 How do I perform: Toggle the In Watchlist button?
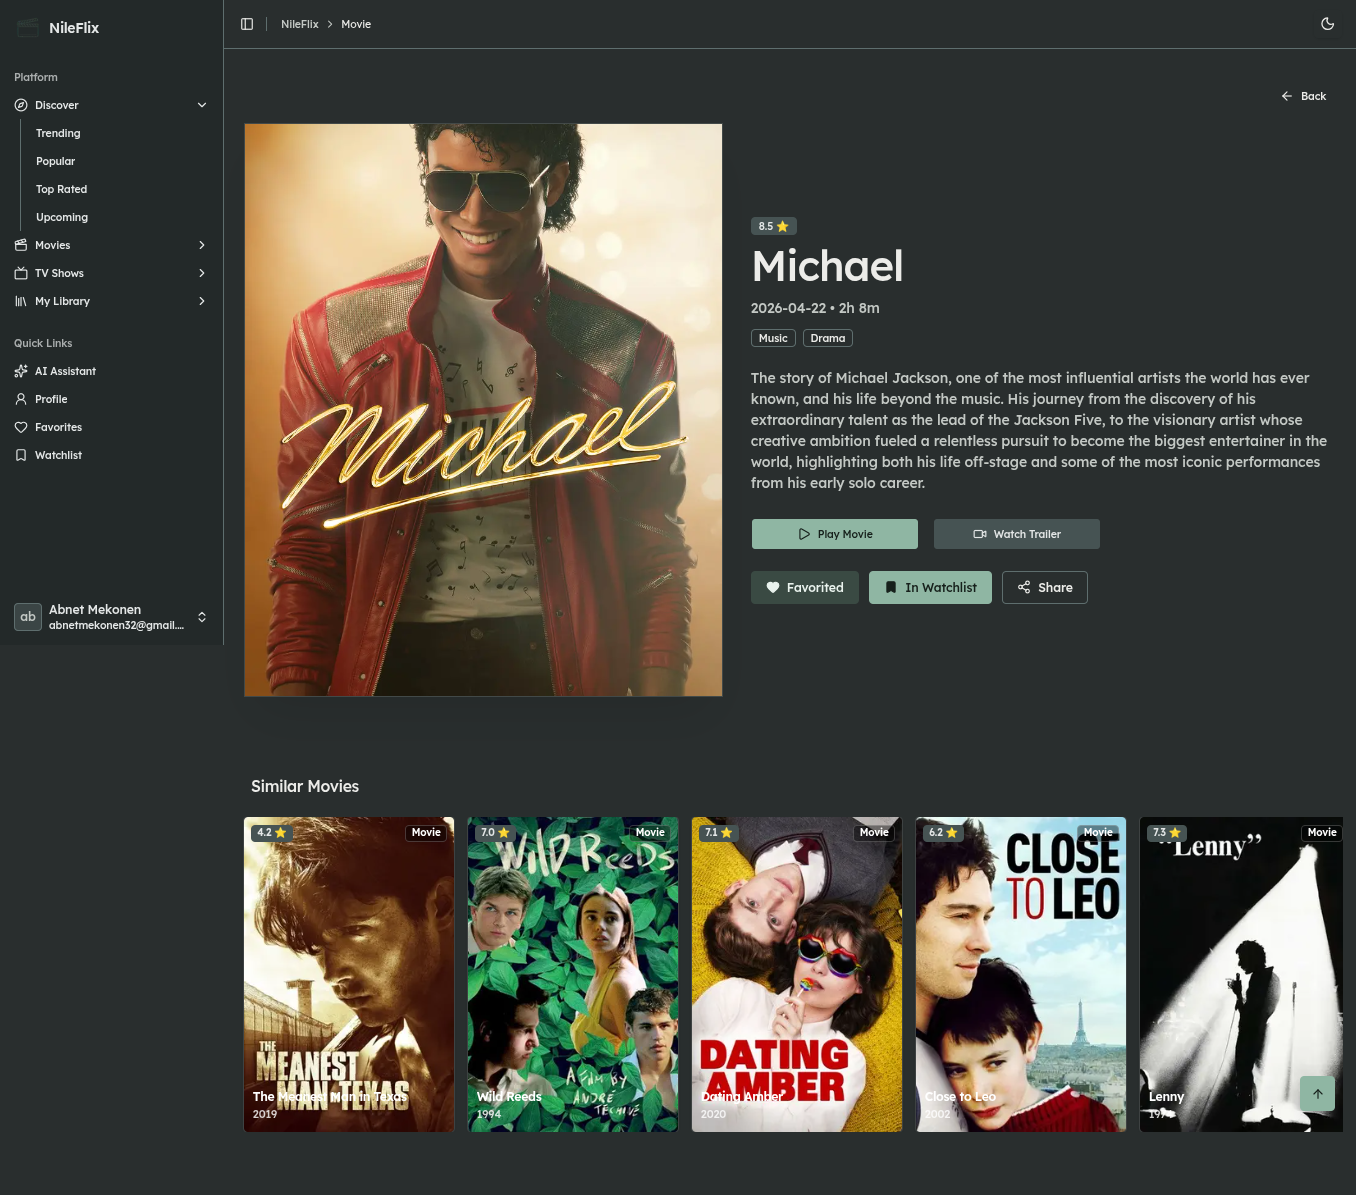(930, 587)
